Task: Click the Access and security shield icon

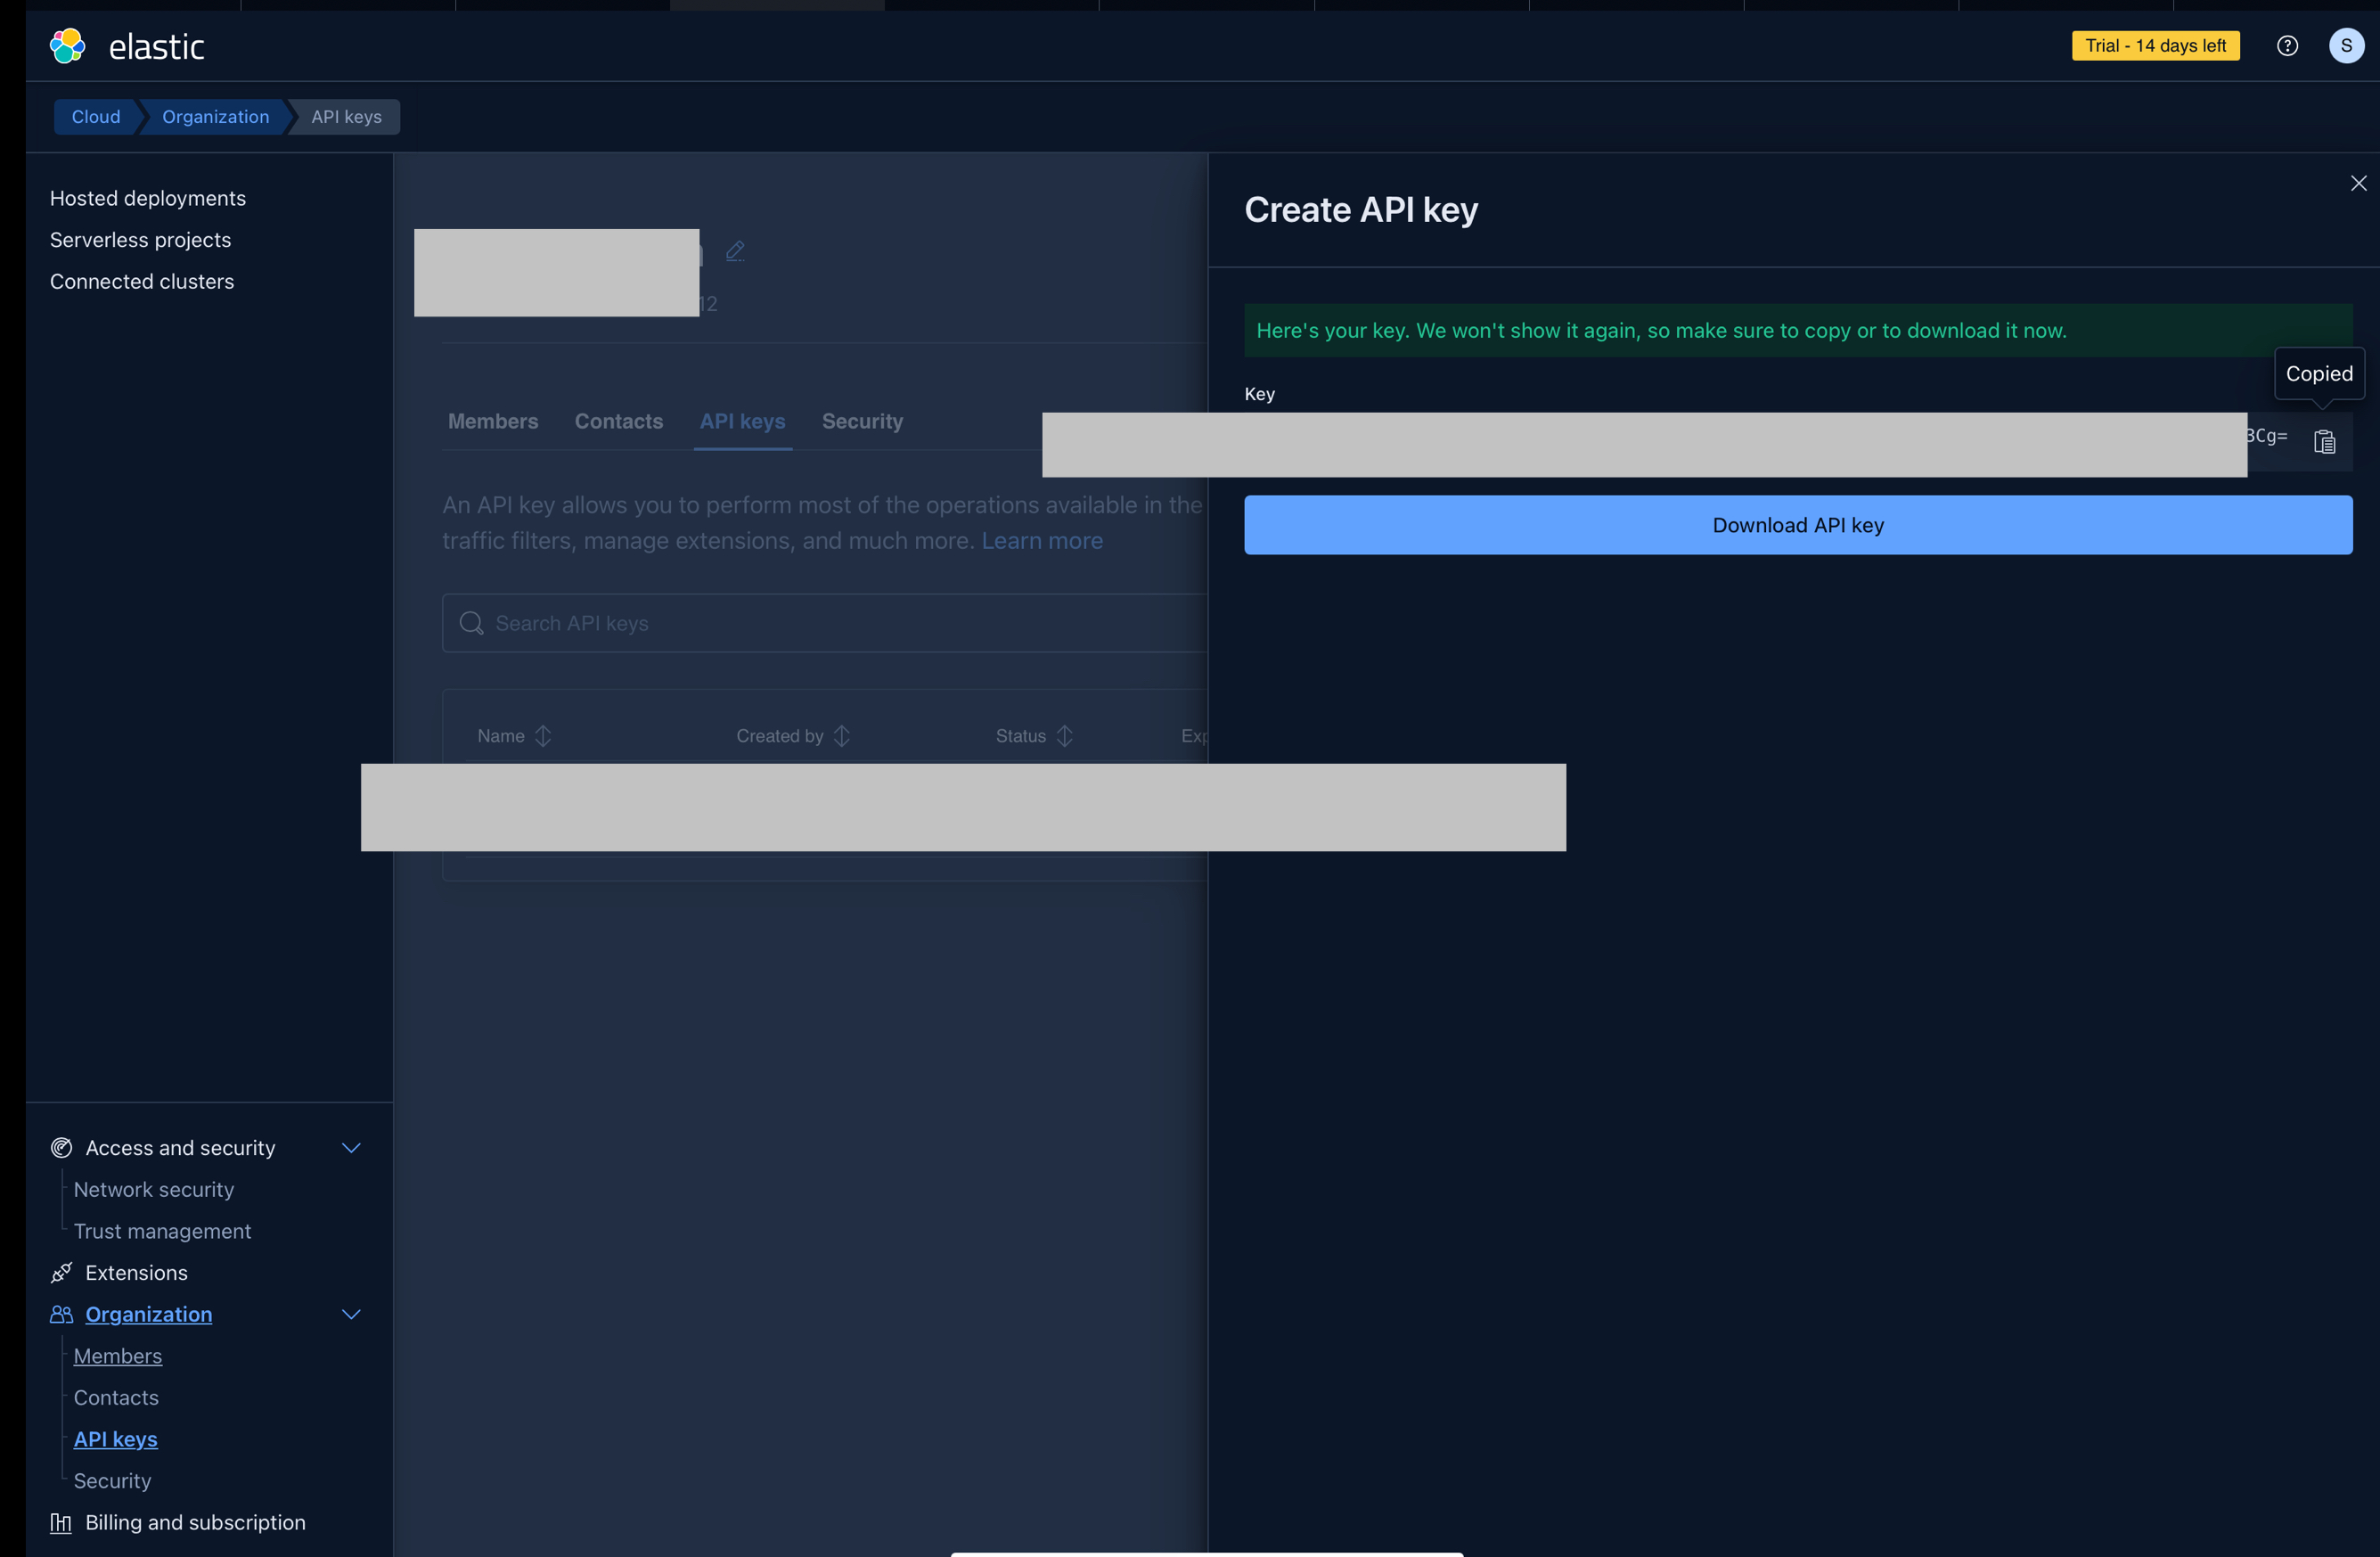Action: pyautogui.click(x=61, y=1147)
